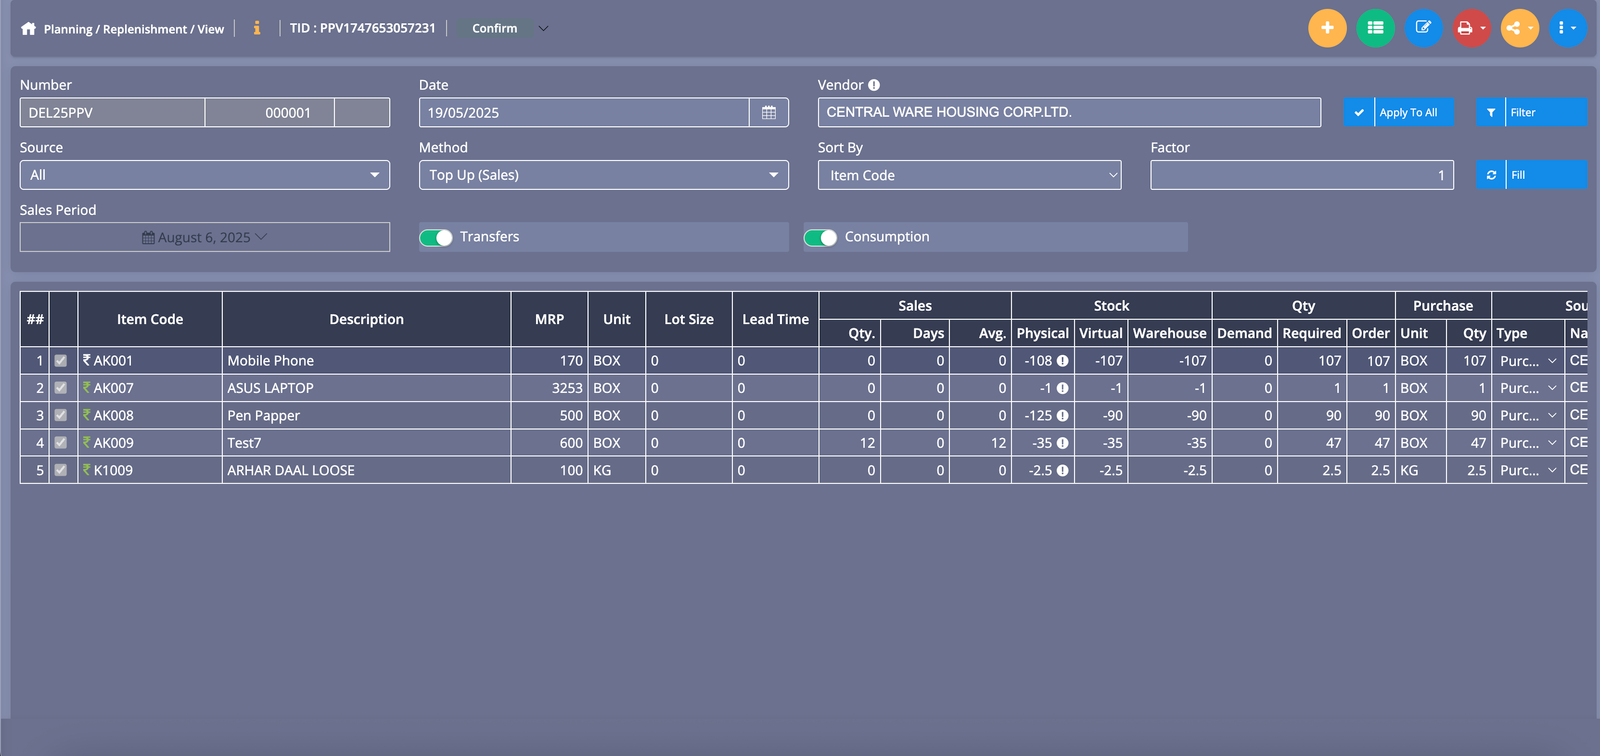
Task: Open the calendar icon beside Date field
Action: [x=769, y=113]
